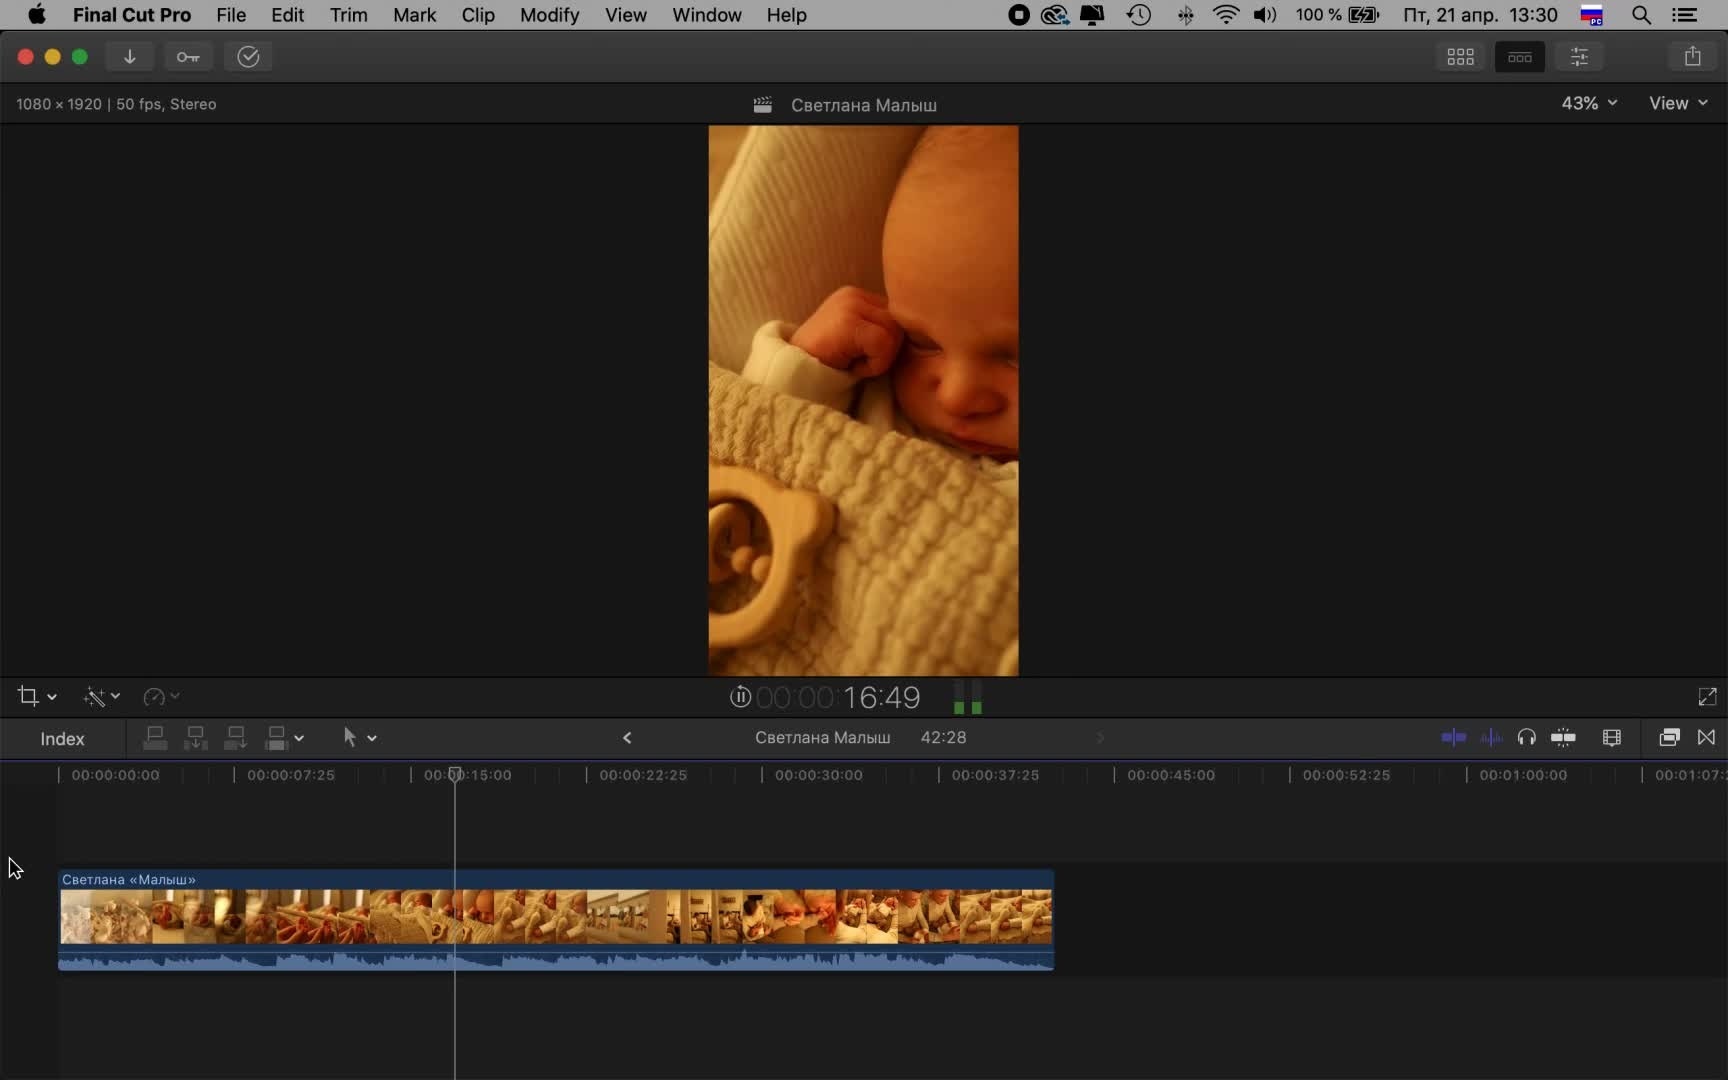Open the Trim menu
This screenshot has width=1728, height=1080.
[348, 15]
